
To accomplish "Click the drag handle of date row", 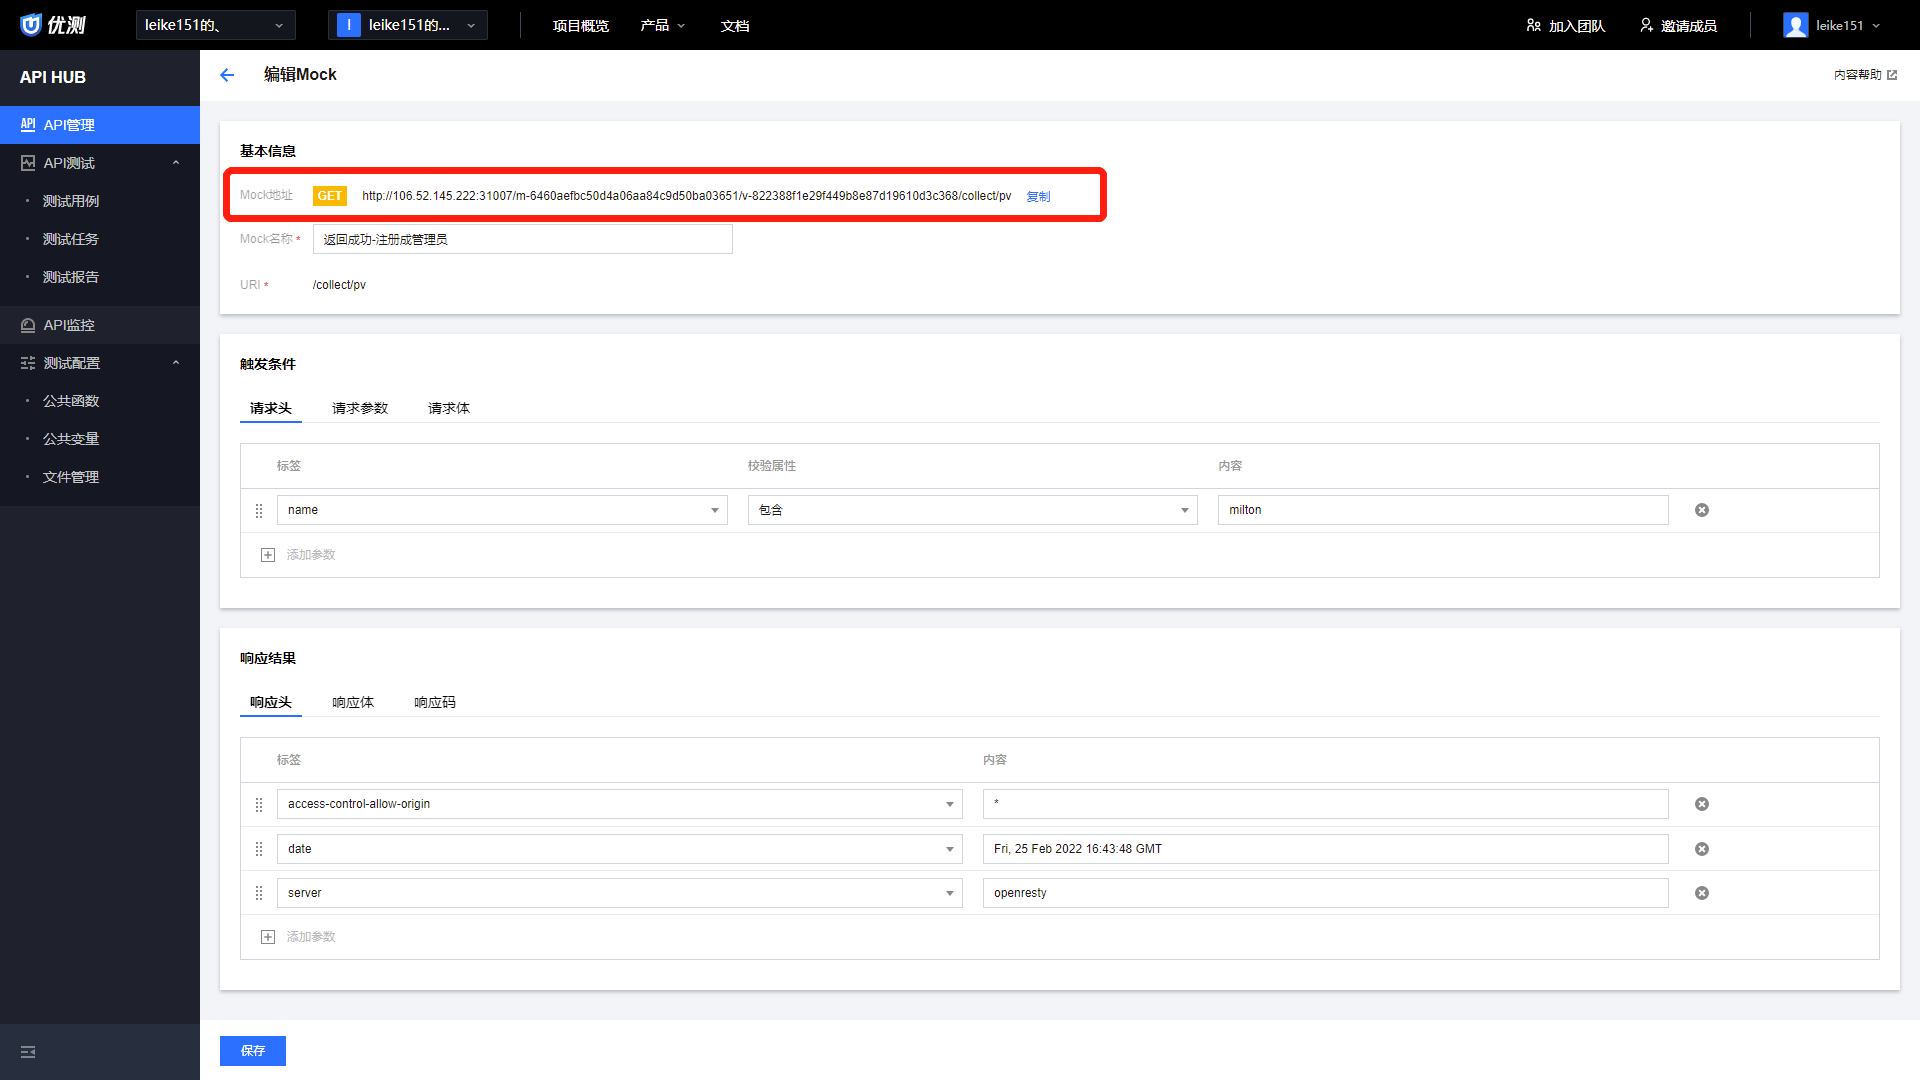I will (259, 849).
